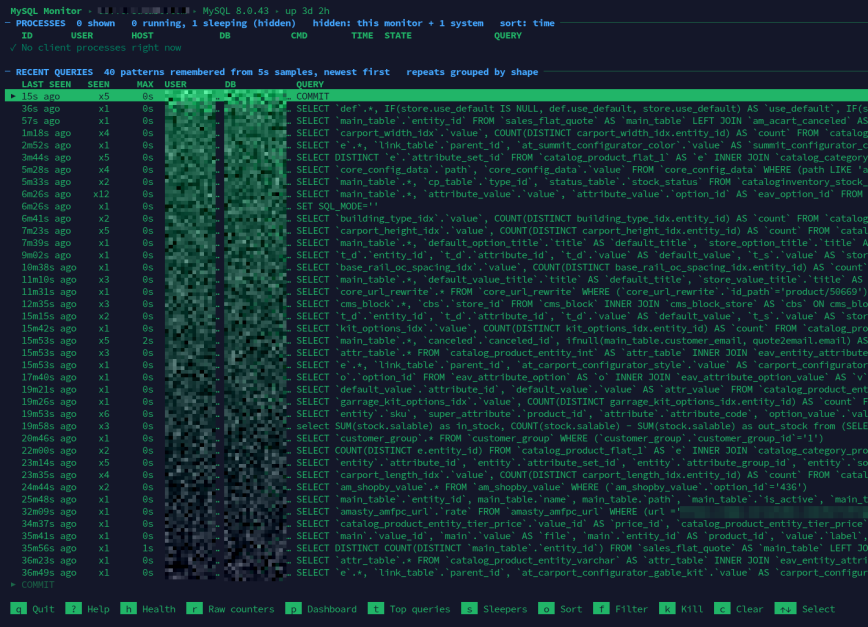Viewport: 868px width, 627px height.
Task: Click the MySQL 8.0.43 version label
Action: point(235,11)
